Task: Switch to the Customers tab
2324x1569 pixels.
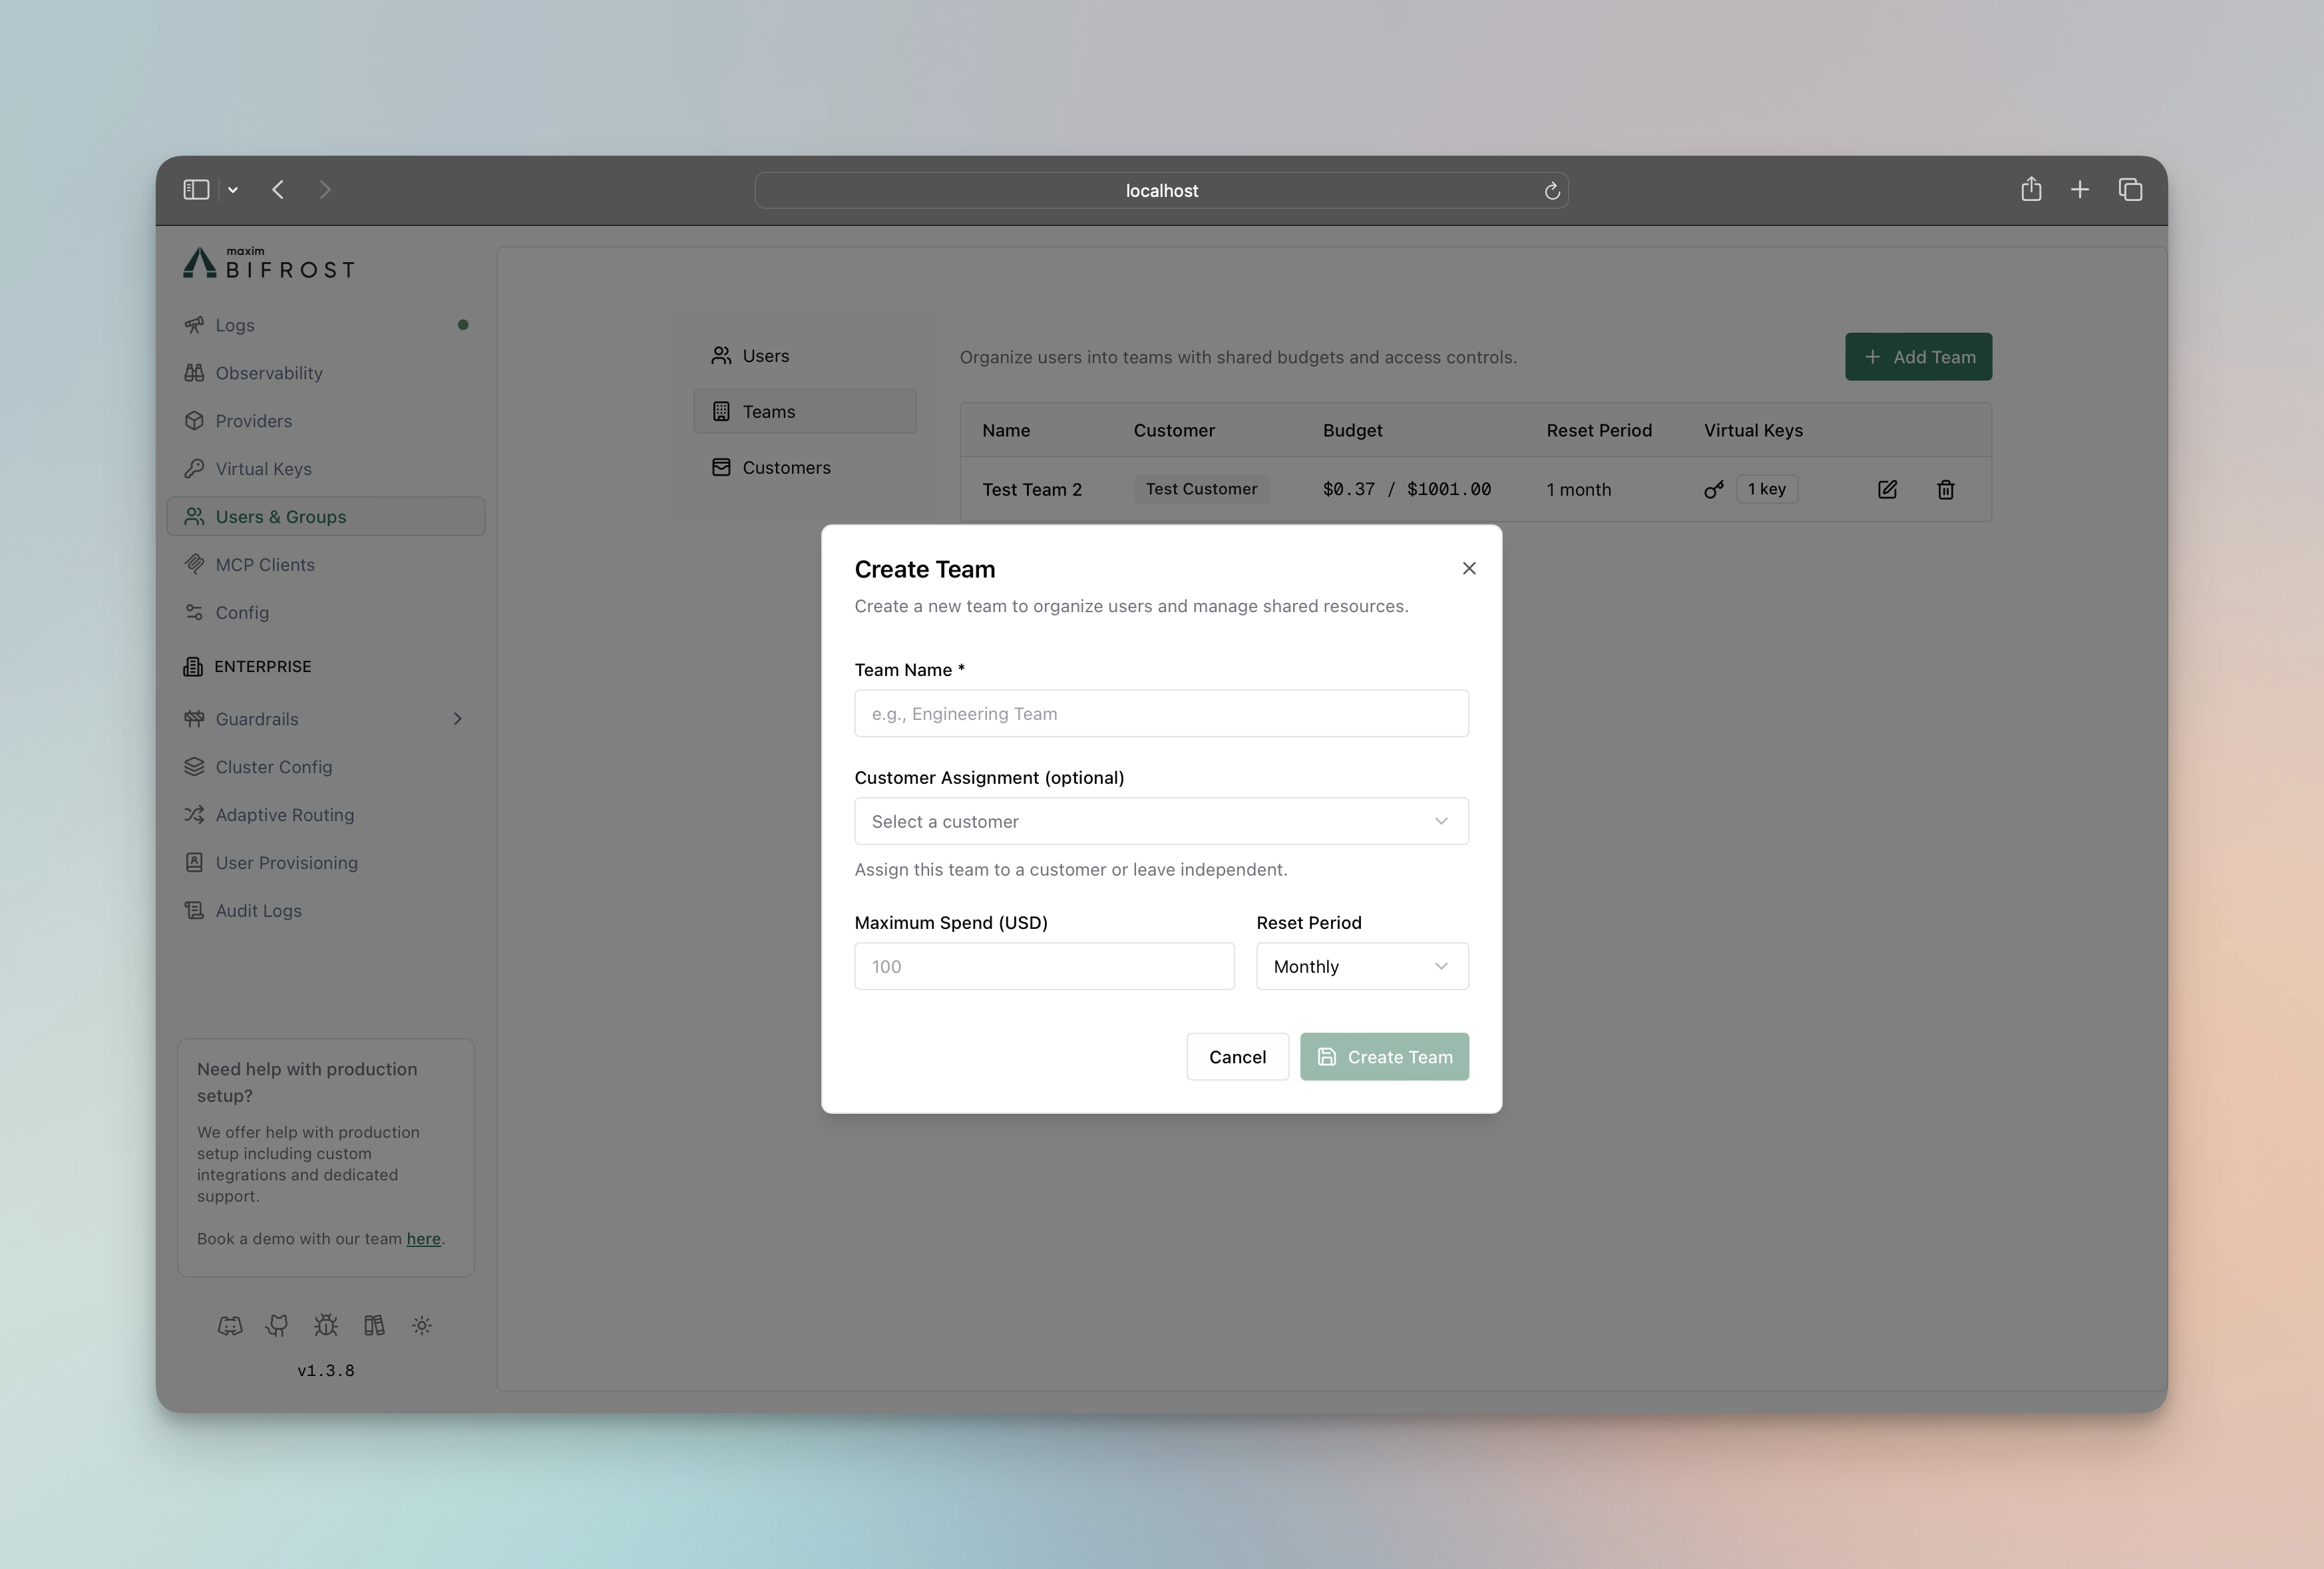Action: 786,467
